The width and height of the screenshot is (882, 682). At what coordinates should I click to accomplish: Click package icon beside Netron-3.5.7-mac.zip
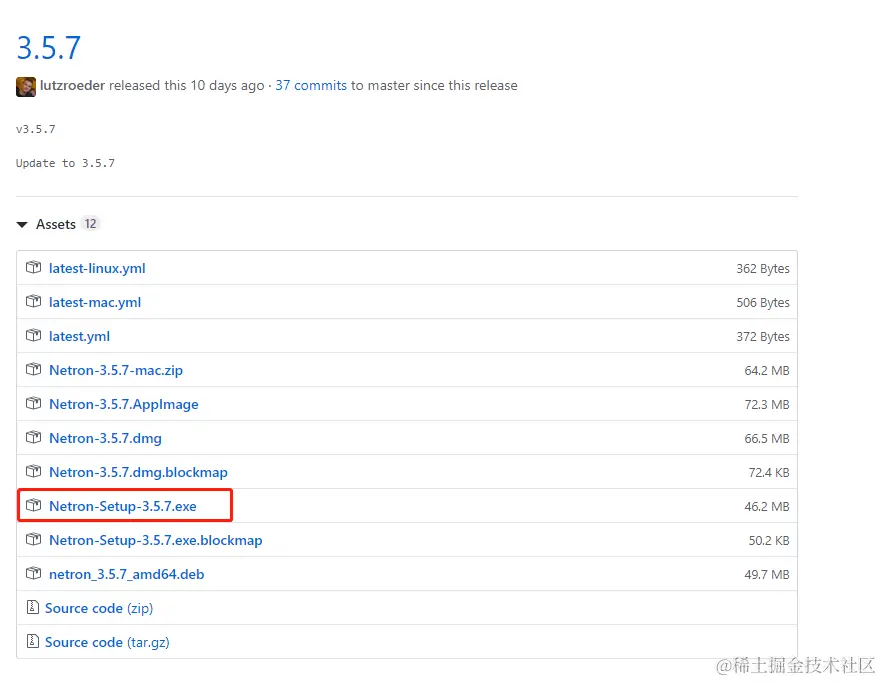point(33,370)
